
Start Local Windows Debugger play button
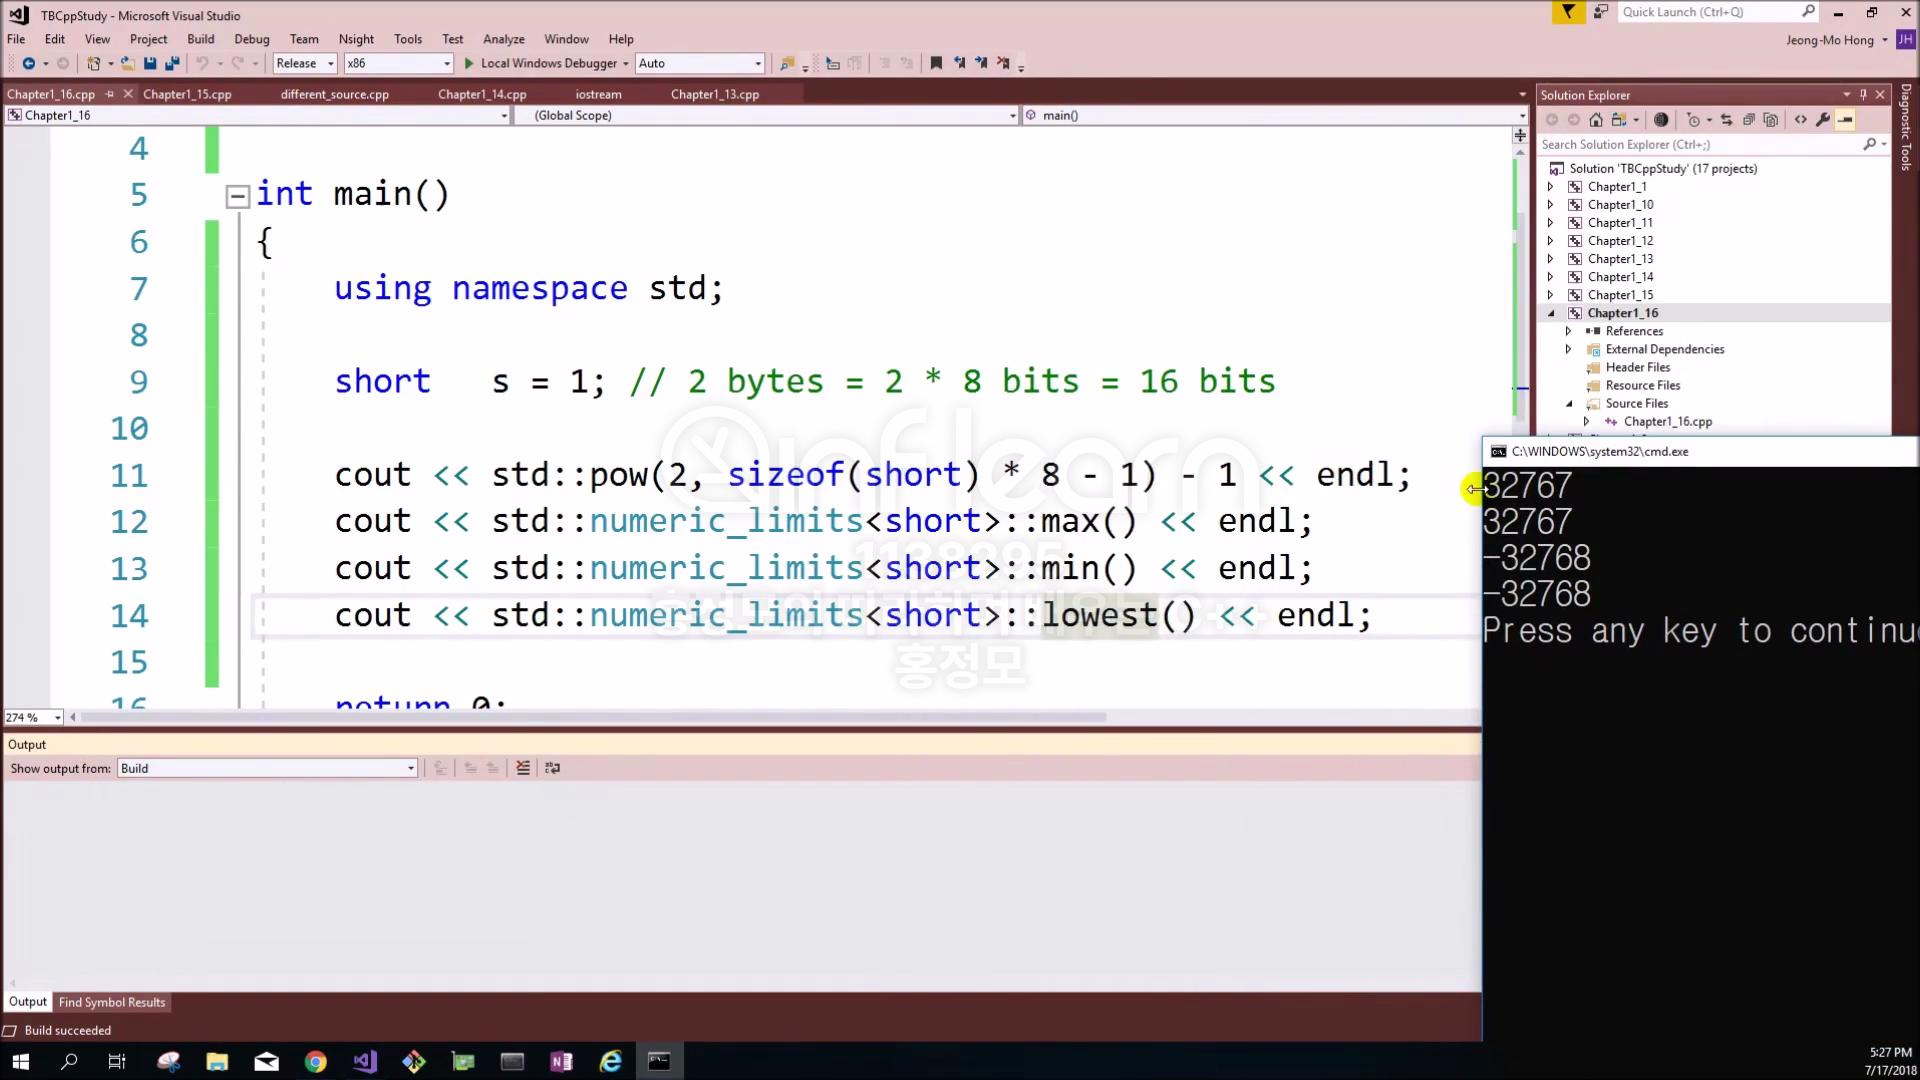point(469,63)
